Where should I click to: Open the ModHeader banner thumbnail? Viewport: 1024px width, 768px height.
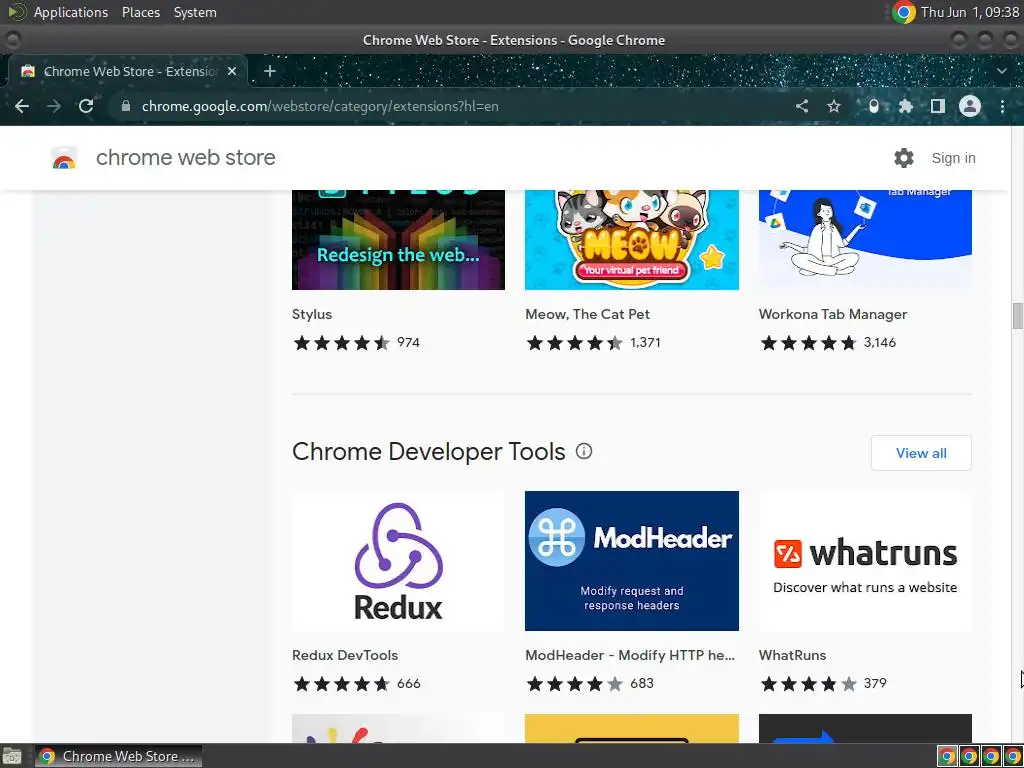pos(632,561)
